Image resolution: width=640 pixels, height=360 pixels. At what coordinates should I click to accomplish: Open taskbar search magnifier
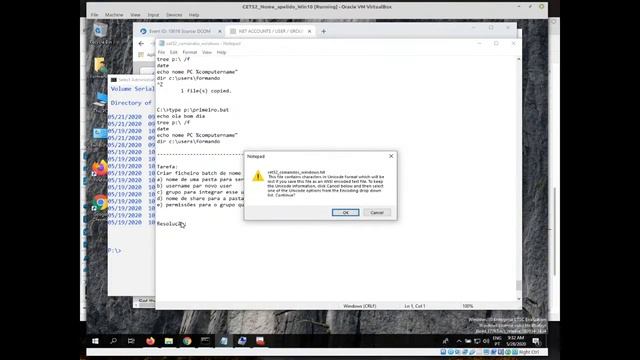(x=113, y=341)
